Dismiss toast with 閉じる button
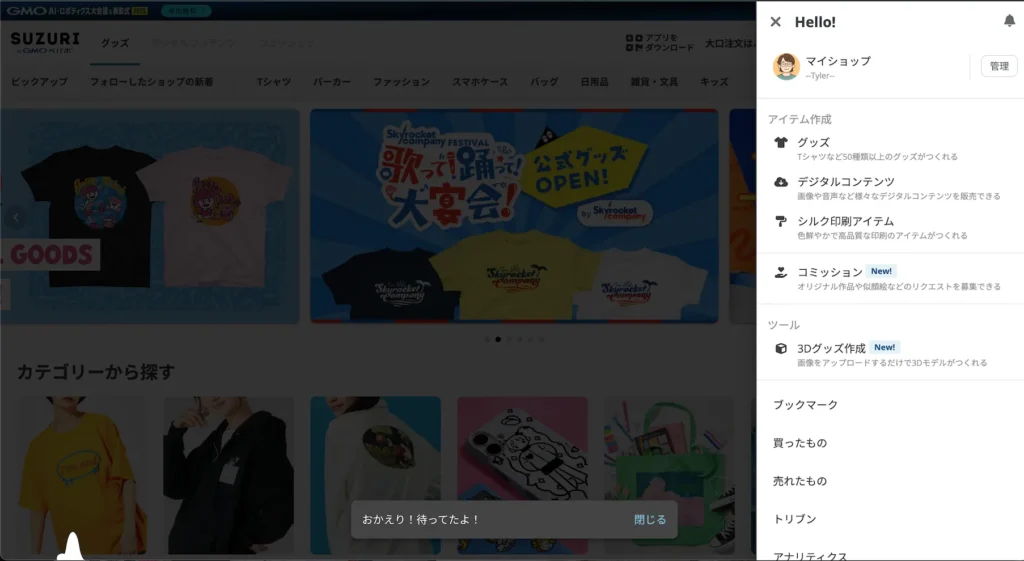Image resolution: width=1024 pixels, height=561 pixels. [650, 519]
